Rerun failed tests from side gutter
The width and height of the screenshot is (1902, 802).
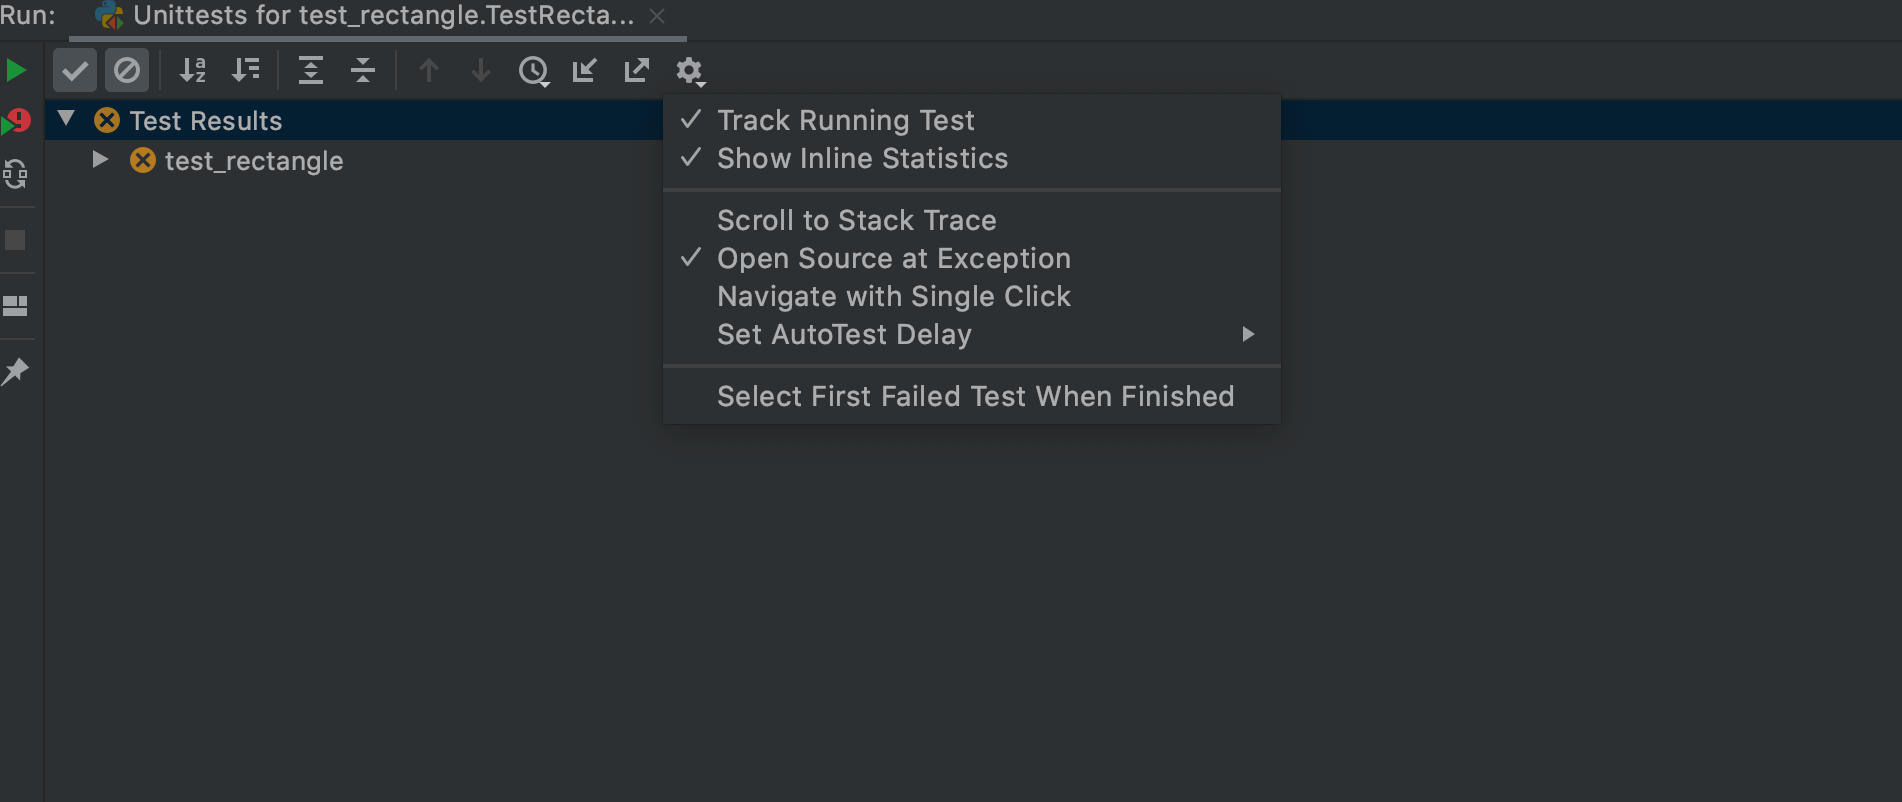pyautogui.click(x=16, y=122)
